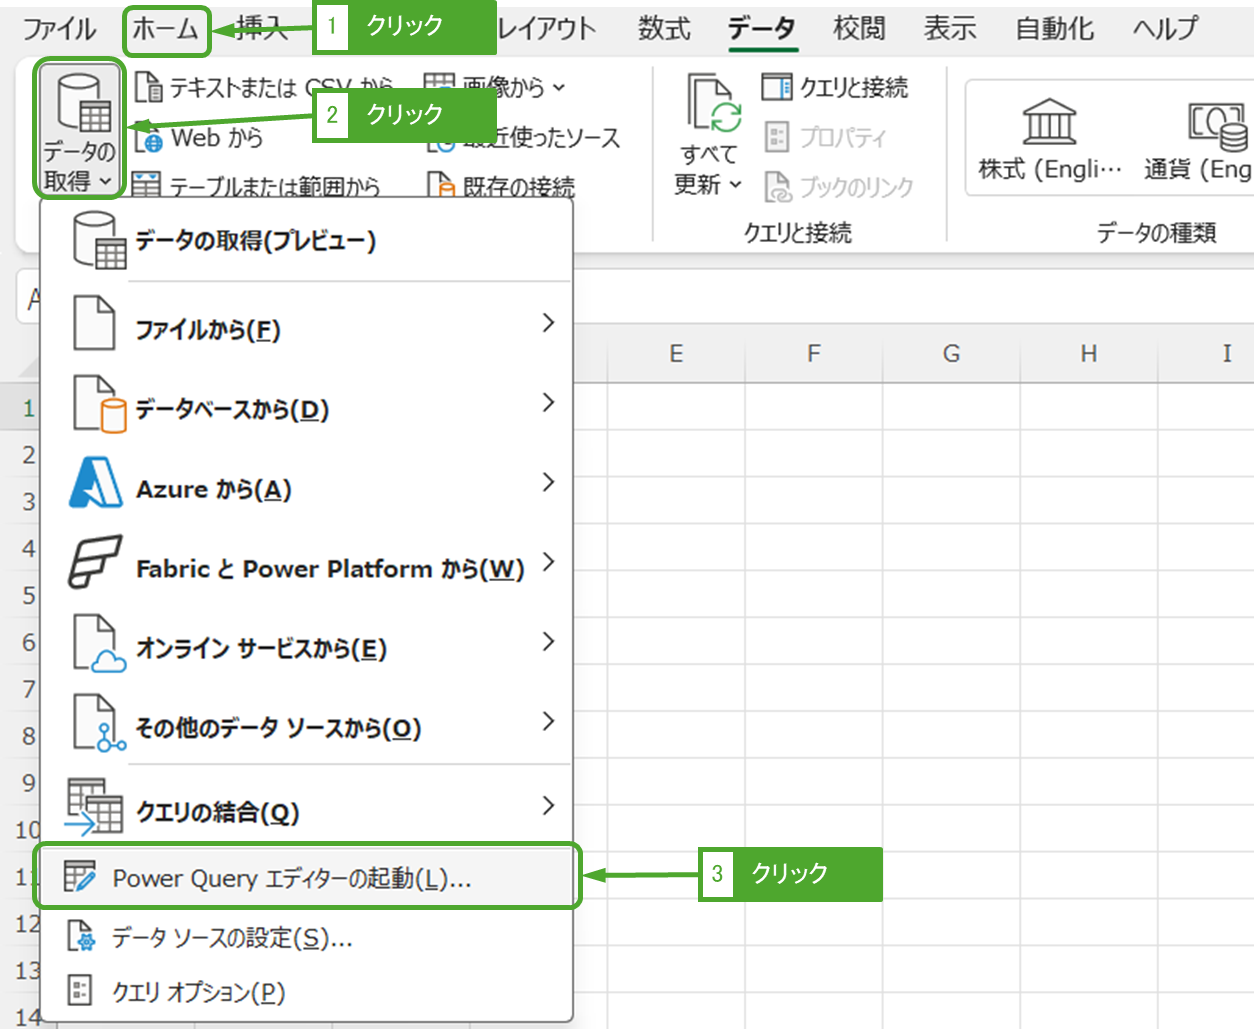
Task: Launch Power Query エディターの起動 menu item
Action: [290, 878]
